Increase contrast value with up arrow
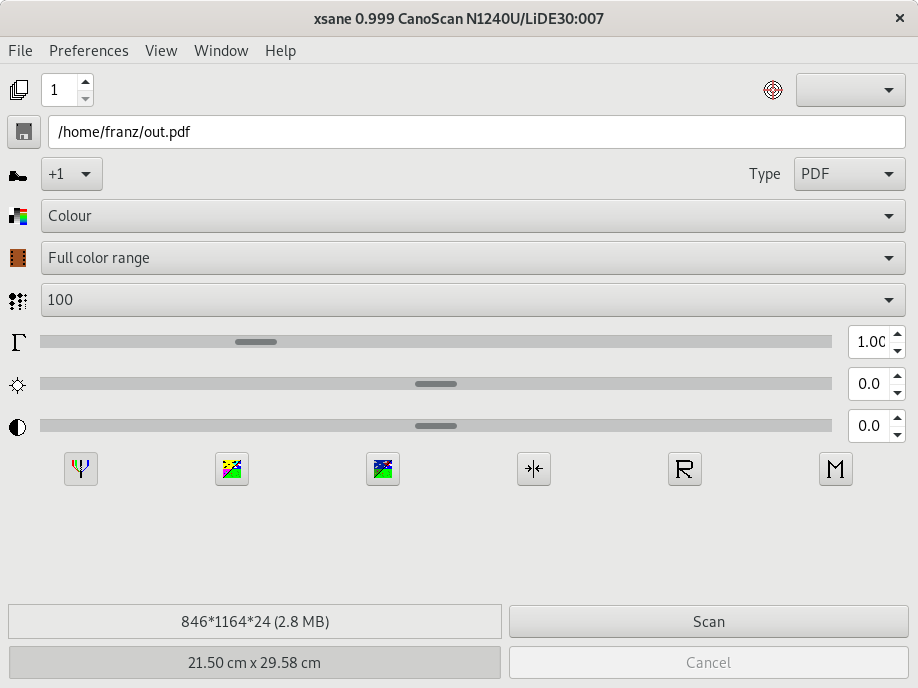This screenshot has height=688, width=918. tap(897, 418)
